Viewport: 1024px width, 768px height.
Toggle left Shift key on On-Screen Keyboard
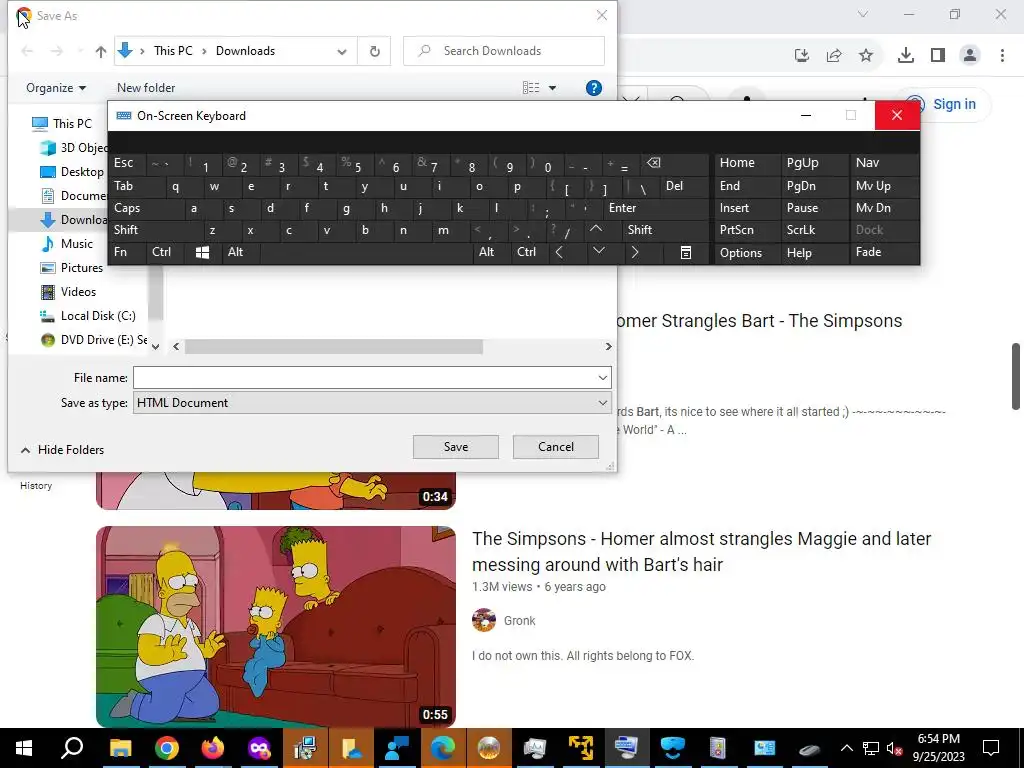pos(156,230)
